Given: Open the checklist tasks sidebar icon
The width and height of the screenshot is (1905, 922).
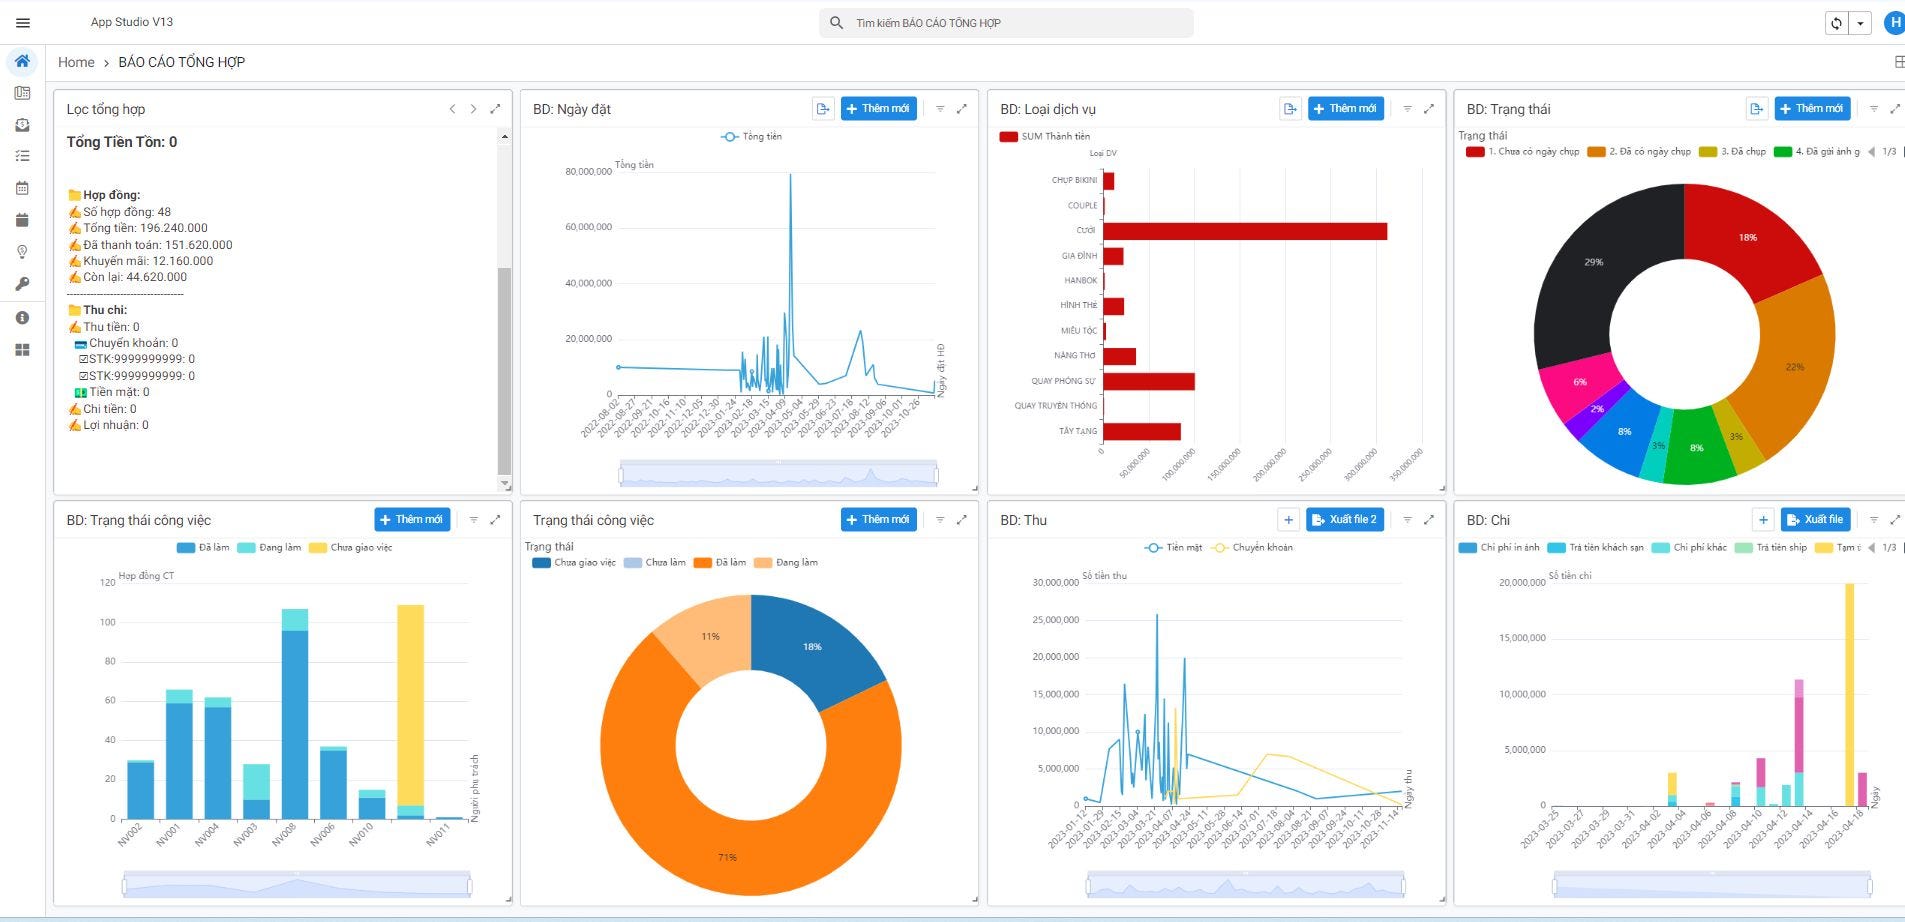Looking at the screenshot, I should (22, 156).
